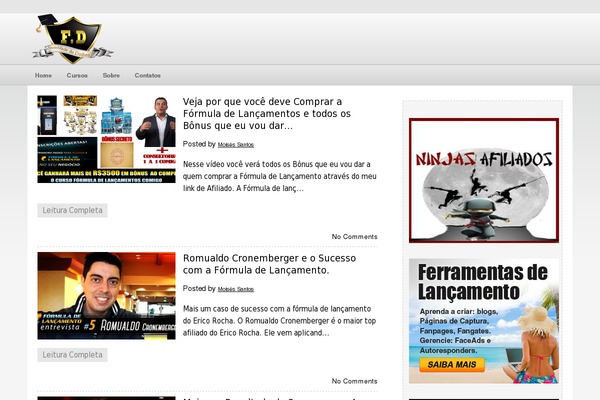Click the Moisés Santos author link on the Romualdo post
The height and width of the screenshot is (400, 600).
(236, 289)
